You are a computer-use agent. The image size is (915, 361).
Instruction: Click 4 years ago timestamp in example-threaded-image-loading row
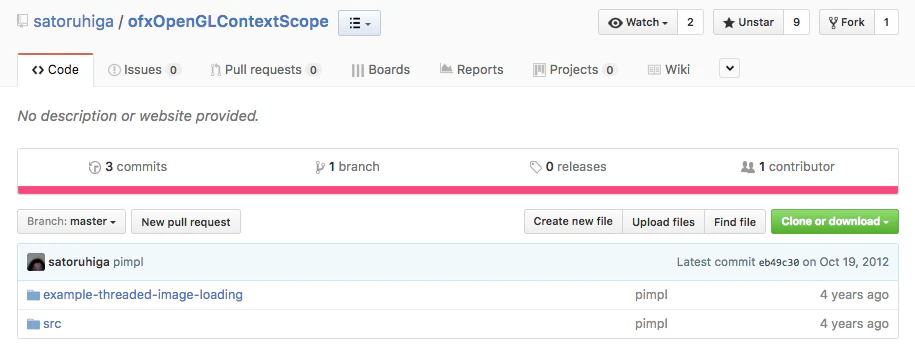click(x=854, y=295)
